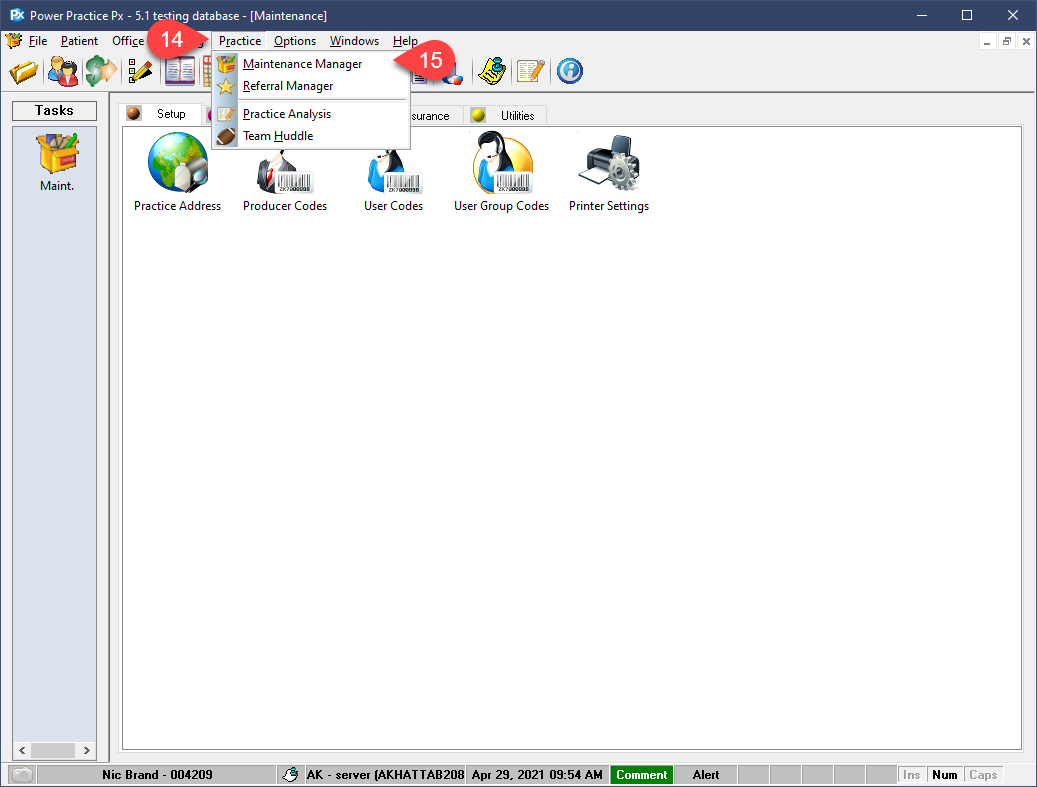The width and height of the screenshot is (1037, 787).
Task: Click the Tasks panel horizontal scrollbar thumb
Action: coord(53,750)
